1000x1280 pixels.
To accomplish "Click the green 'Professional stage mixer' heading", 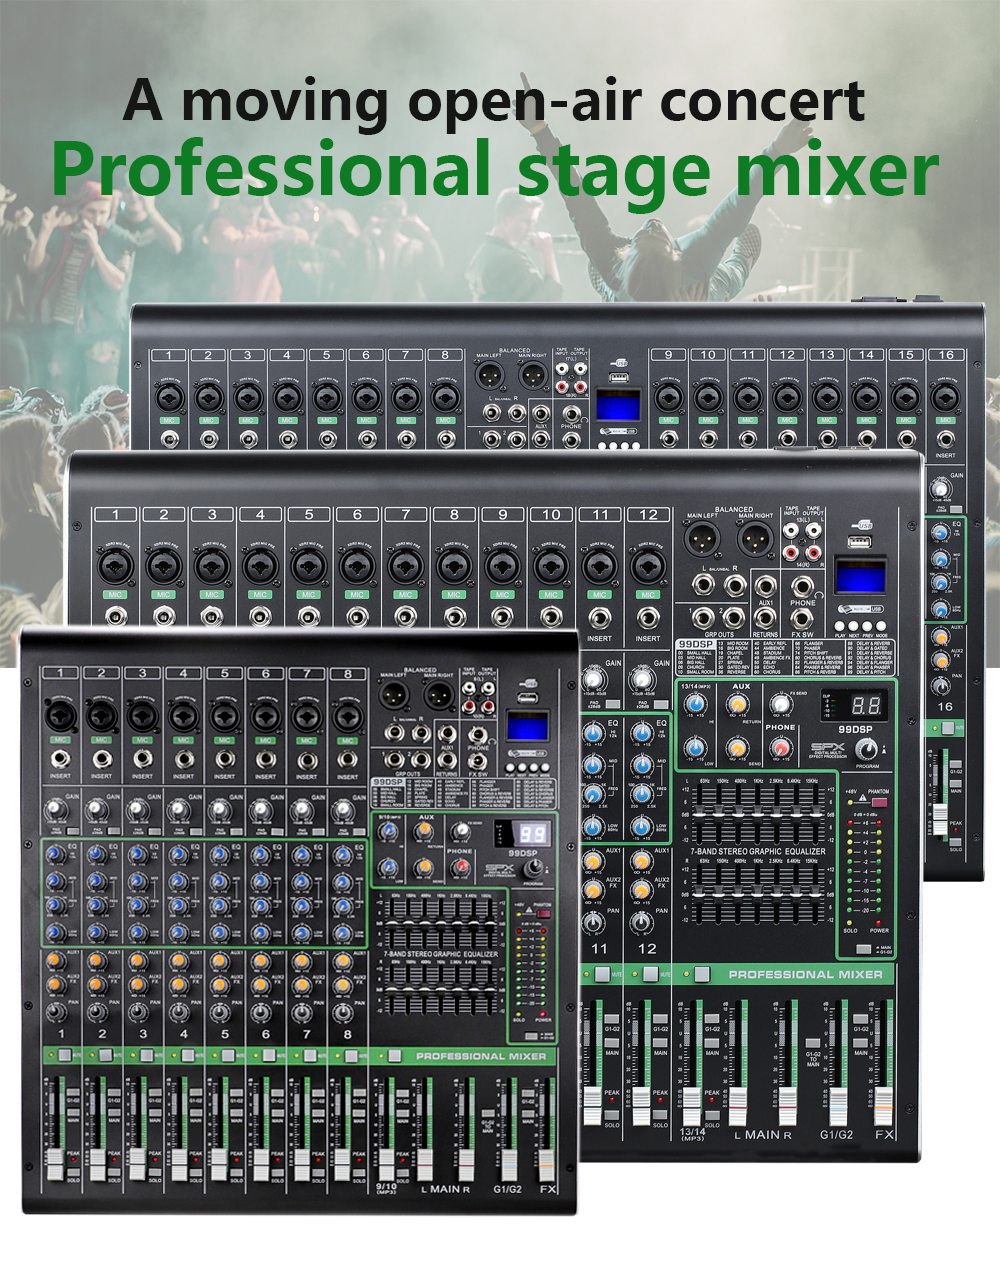I will pyautogui.click(x=495, y=170).
